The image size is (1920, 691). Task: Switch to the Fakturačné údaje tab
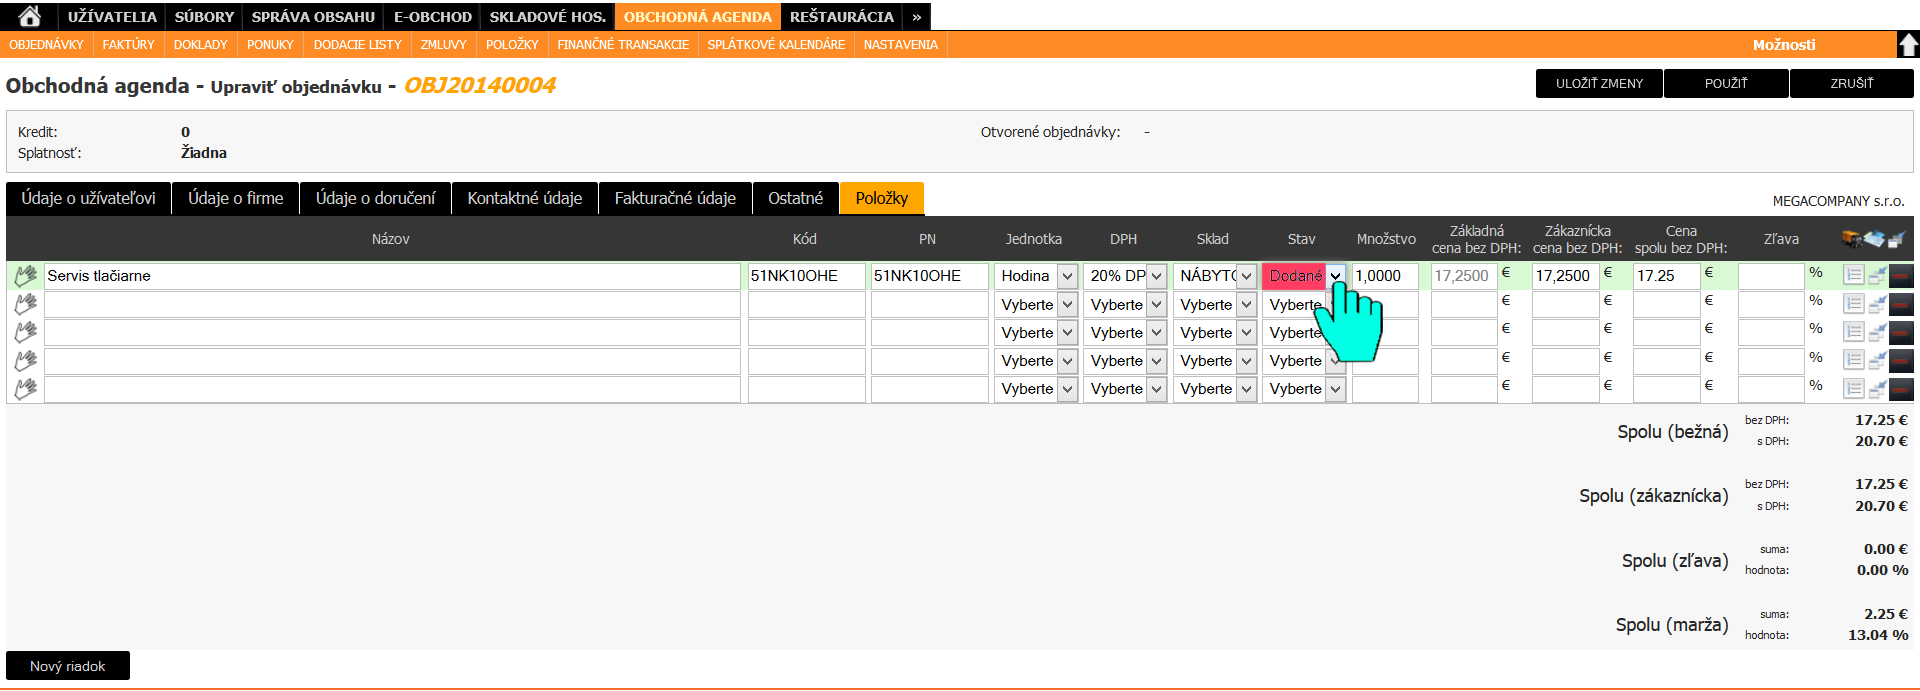(675, 198)
